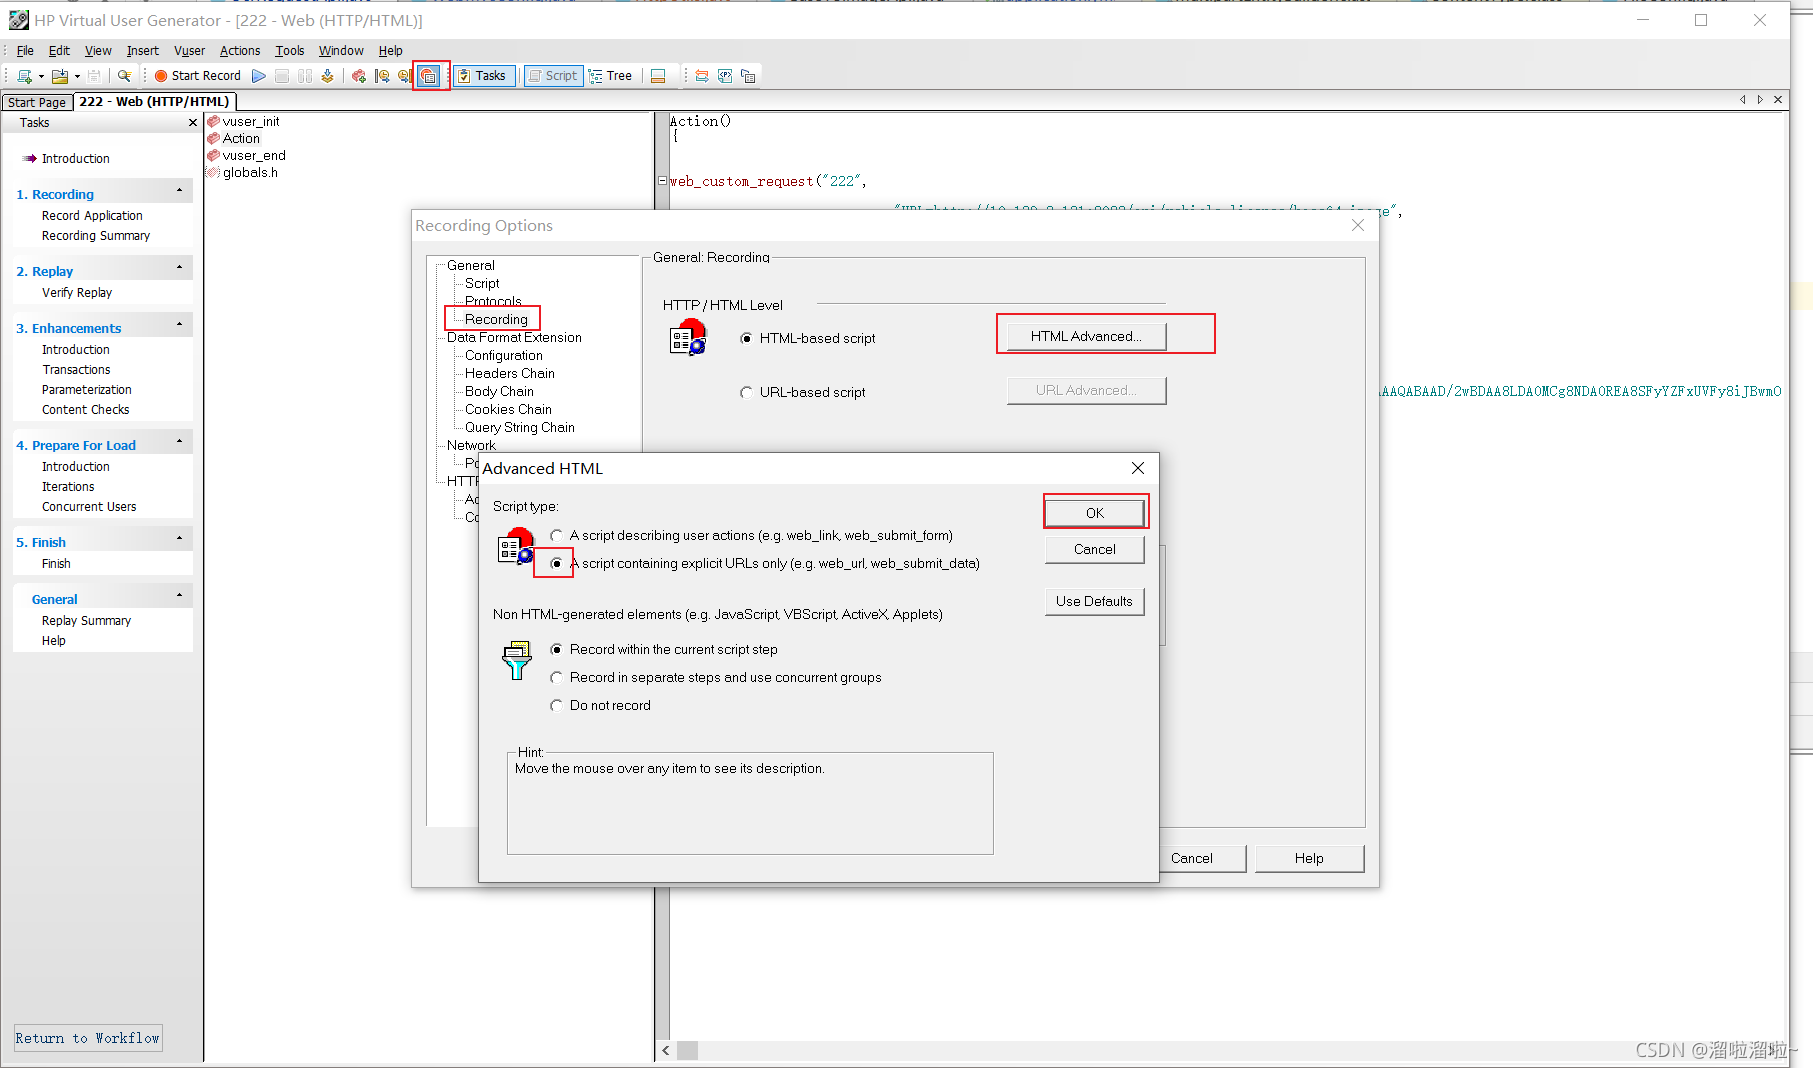Click the insert blocks toolbar icon

[x=359, y=76]
